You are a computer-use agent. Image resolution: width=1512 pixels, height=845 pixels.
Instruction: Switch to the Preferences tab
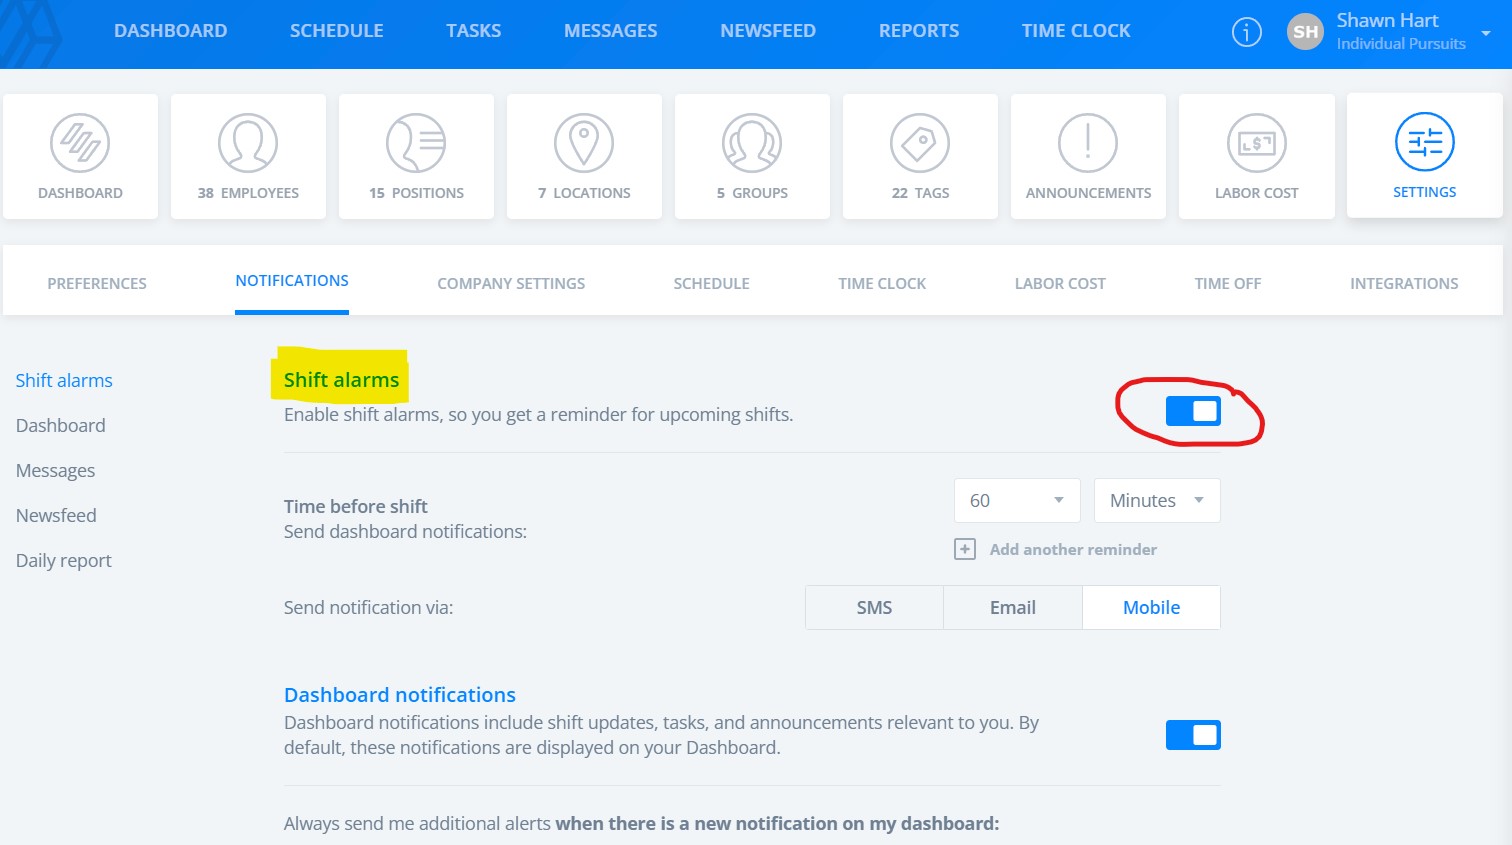click(97, 283)
